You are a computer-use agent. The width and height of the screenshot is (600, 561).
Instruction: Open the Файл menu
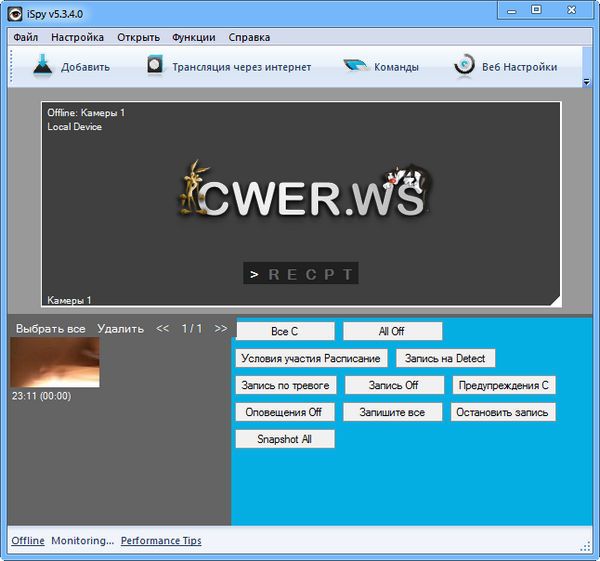pyautogui.click(x=26, y=38)
